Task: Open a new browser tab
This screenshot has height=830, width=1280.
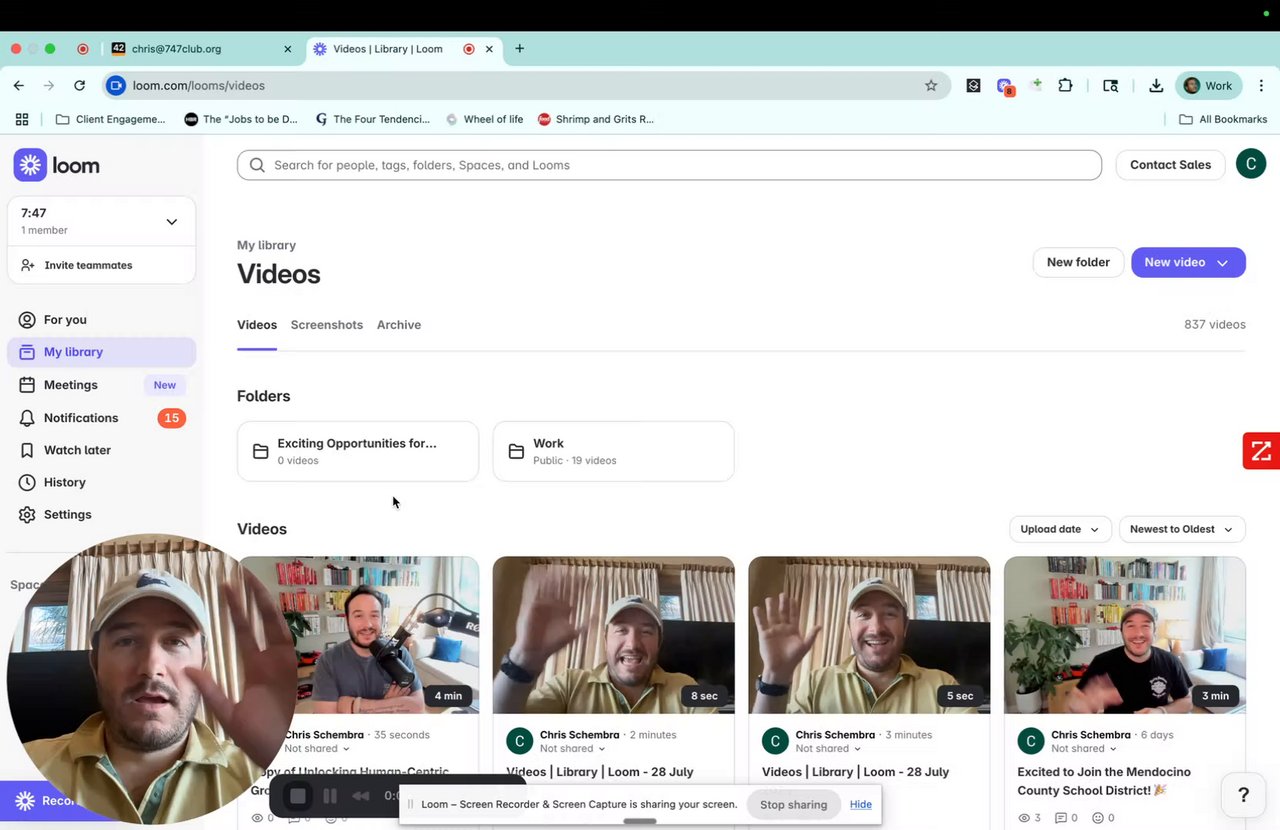Action: (x=520, y=49)
